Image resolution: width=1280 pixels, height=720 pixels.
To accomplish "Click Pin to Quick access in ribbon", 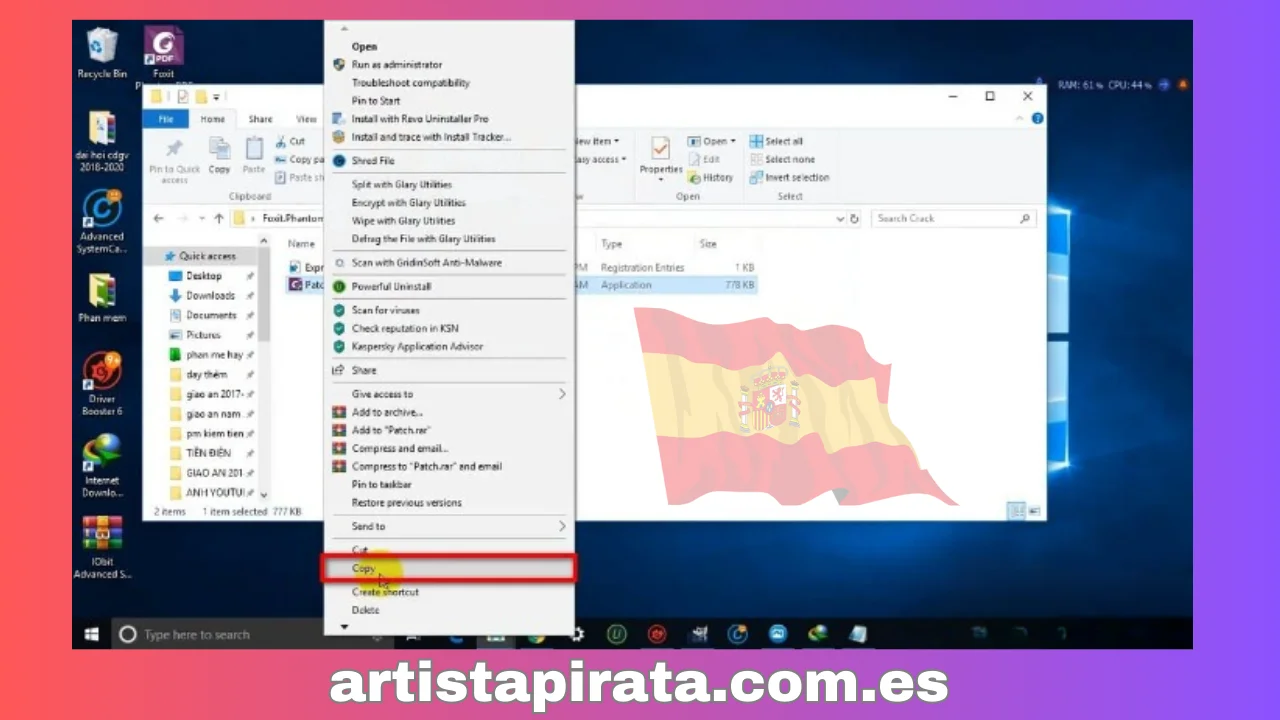I will tap(175, 159).
